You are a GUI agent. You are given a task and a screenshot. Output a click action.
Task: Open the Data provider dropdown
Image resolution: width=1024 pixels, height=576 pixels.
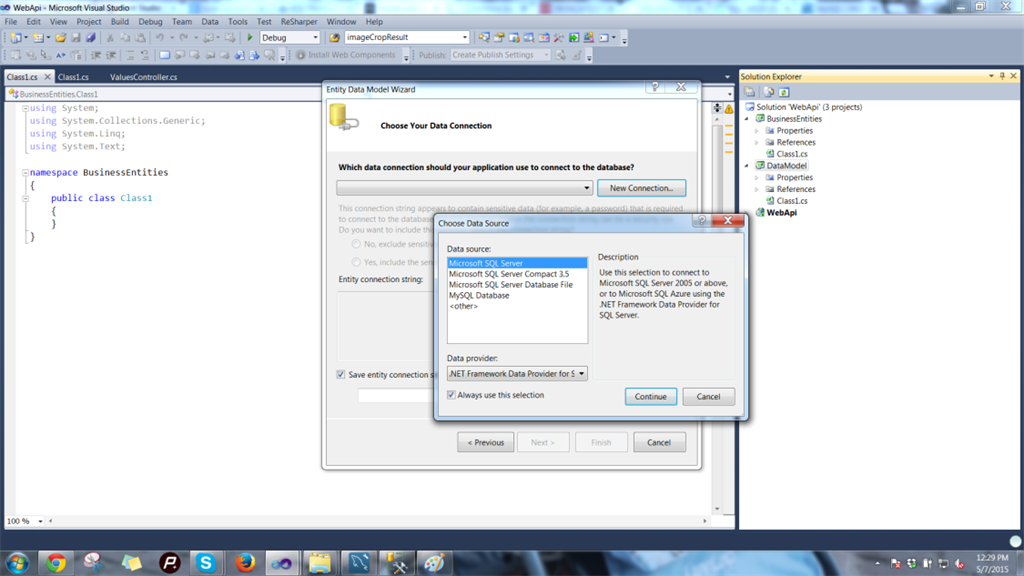tap(581, 374)
